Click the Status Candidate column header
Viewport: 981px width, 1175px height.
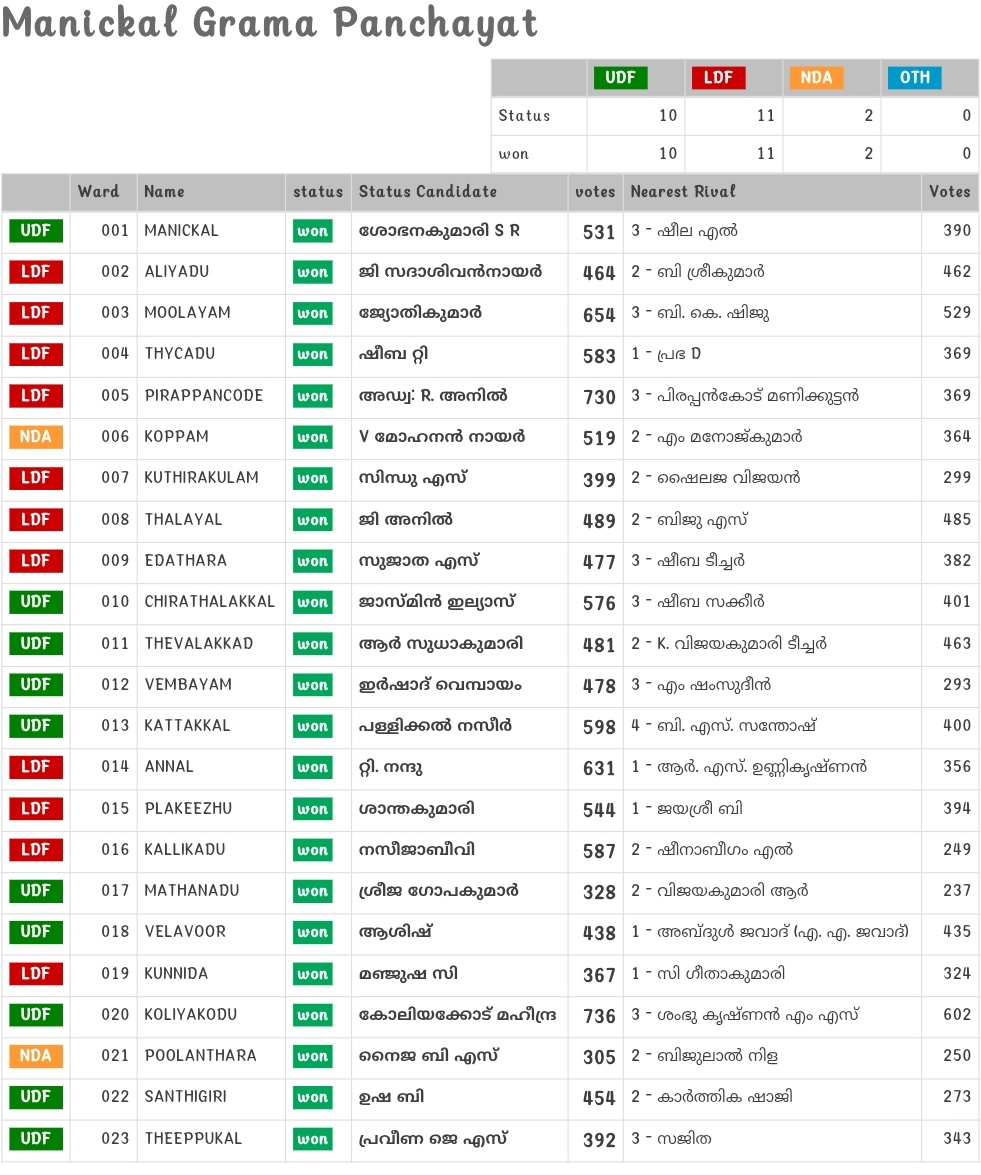[x=427, y=191]
